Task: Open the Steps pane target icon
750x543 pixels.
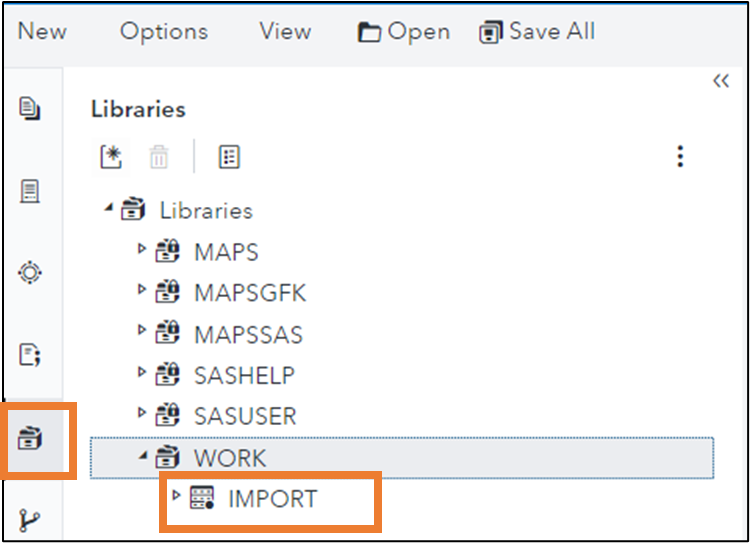Action: [30, 272]
